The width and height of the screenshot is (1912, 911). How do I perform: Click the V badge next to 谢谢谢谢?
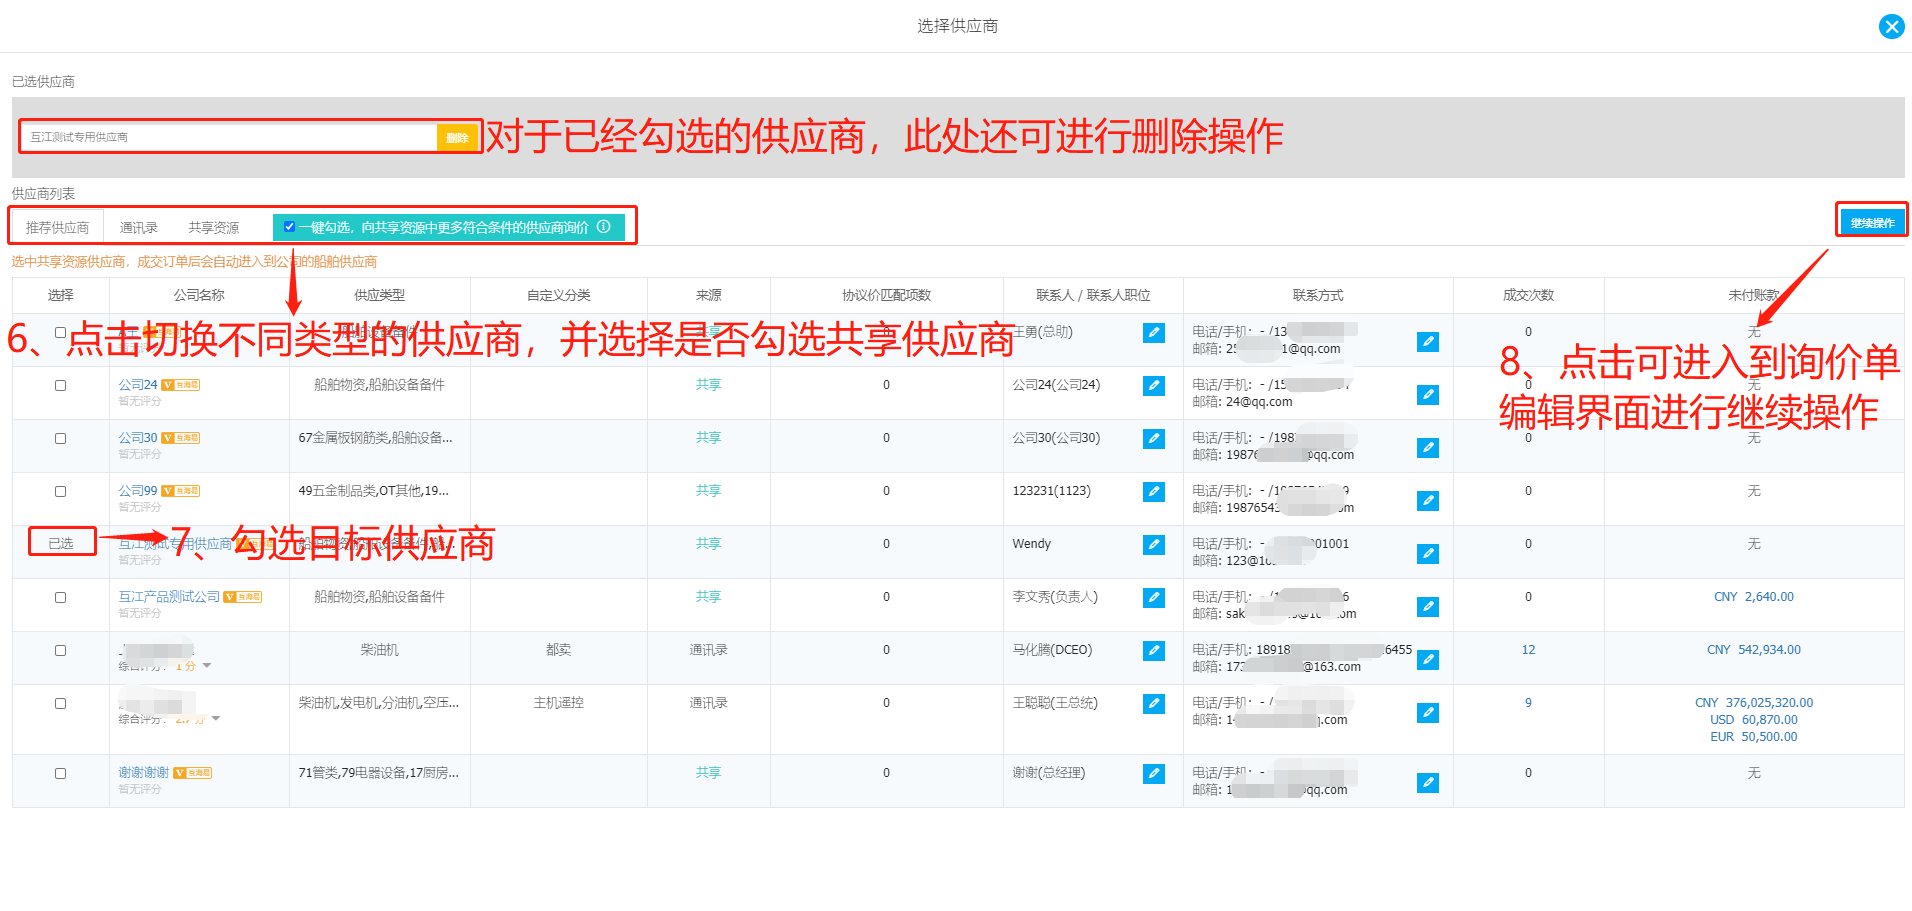point(193,773)
